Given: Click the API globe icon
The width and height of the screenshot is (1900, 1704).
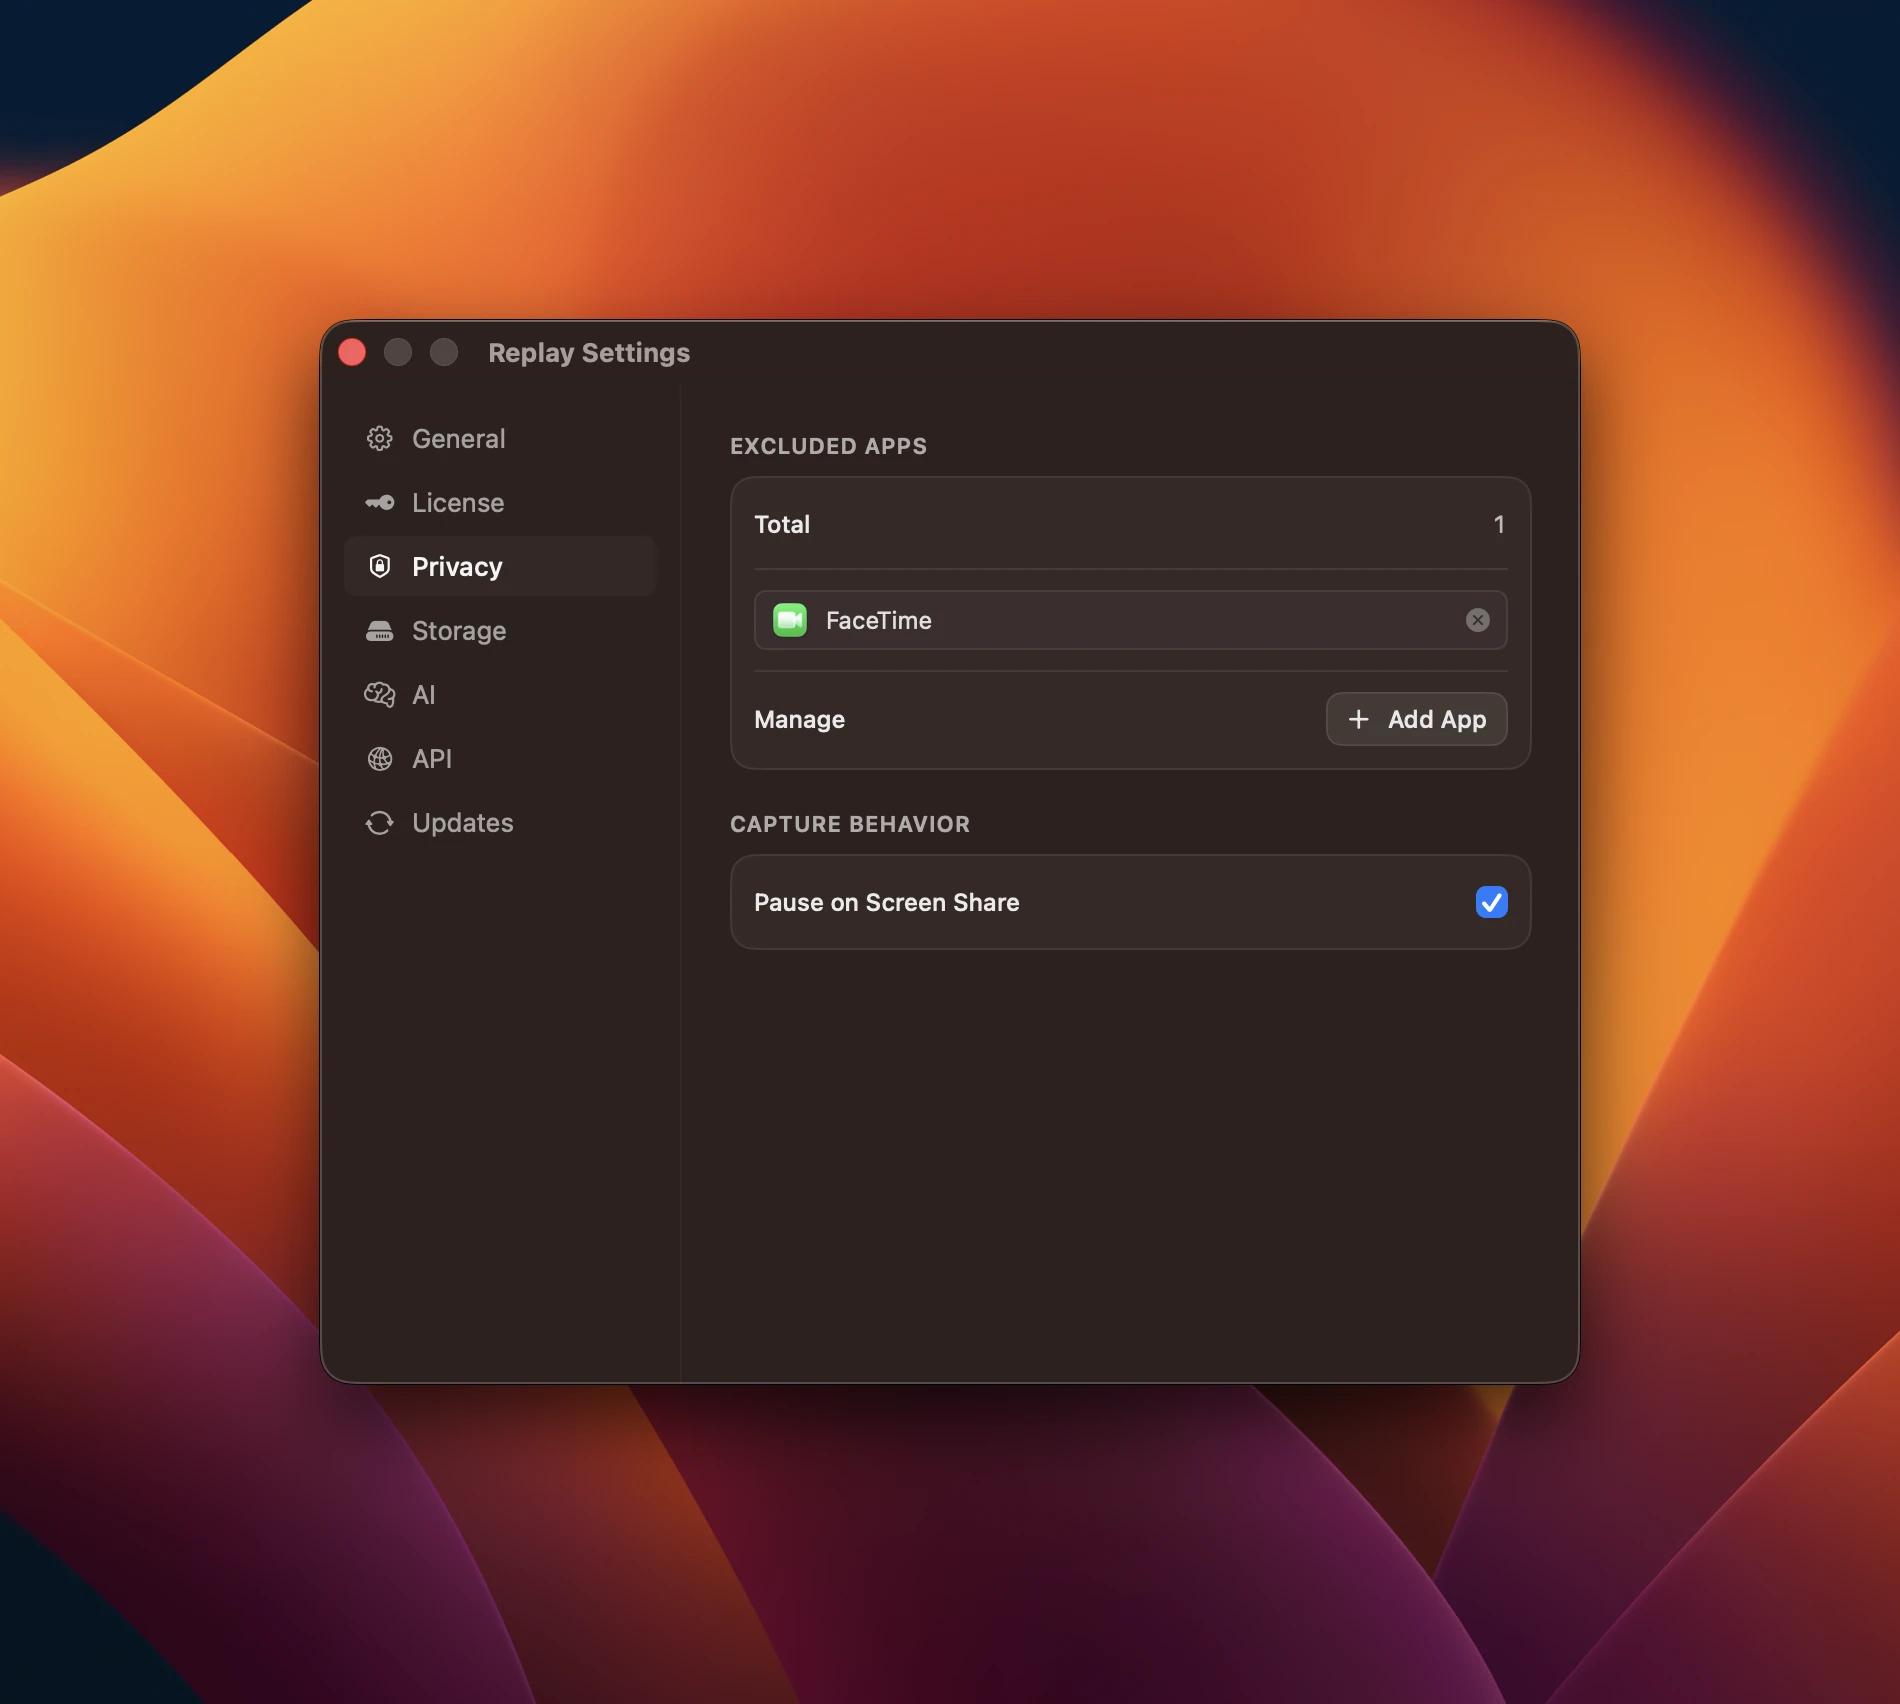Looking at the screenshot, I should click(380, 758).
